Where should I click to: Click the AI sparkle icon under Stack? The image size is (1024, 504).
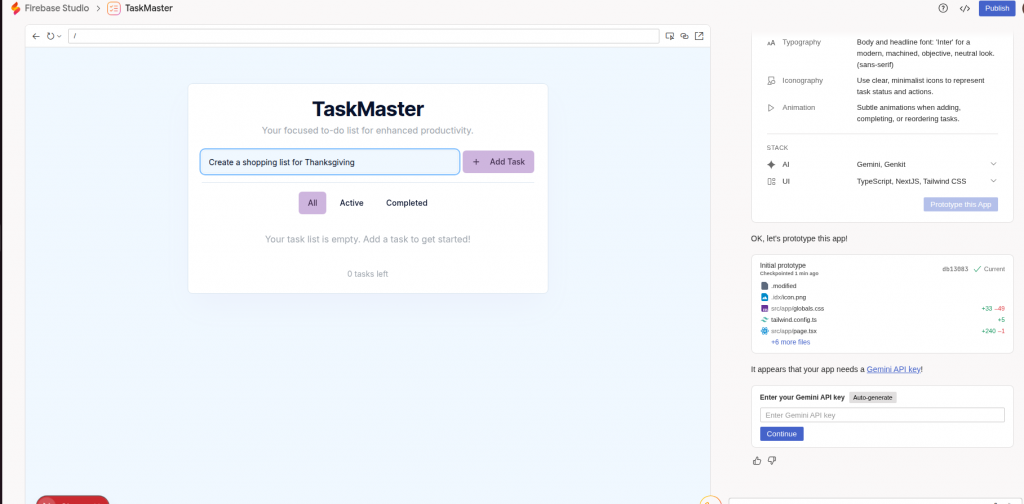[x=771, y=165]
